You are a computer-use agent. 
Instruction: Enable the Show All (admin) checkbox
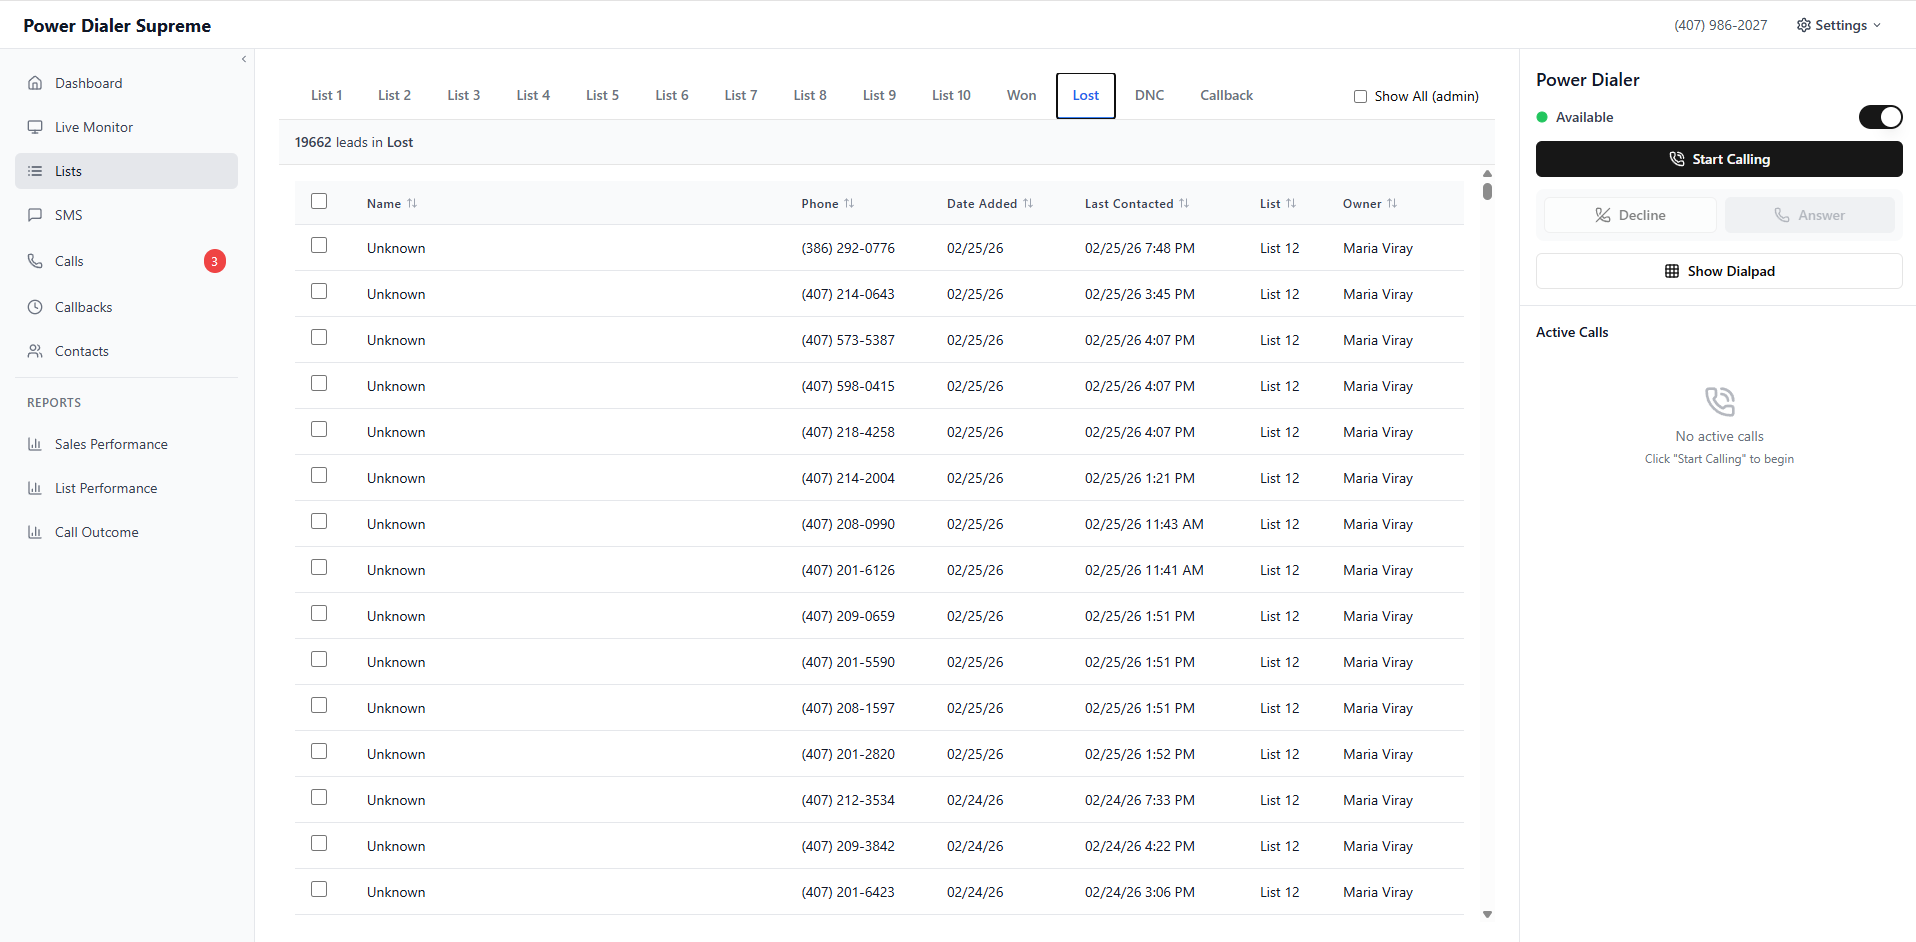(1360, 96)
